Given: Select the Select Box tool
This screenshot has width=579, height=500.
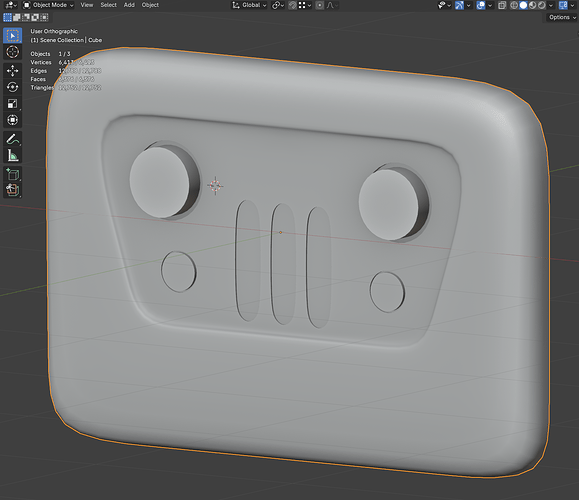Looking at the screenshot, I should pos(13,35).
